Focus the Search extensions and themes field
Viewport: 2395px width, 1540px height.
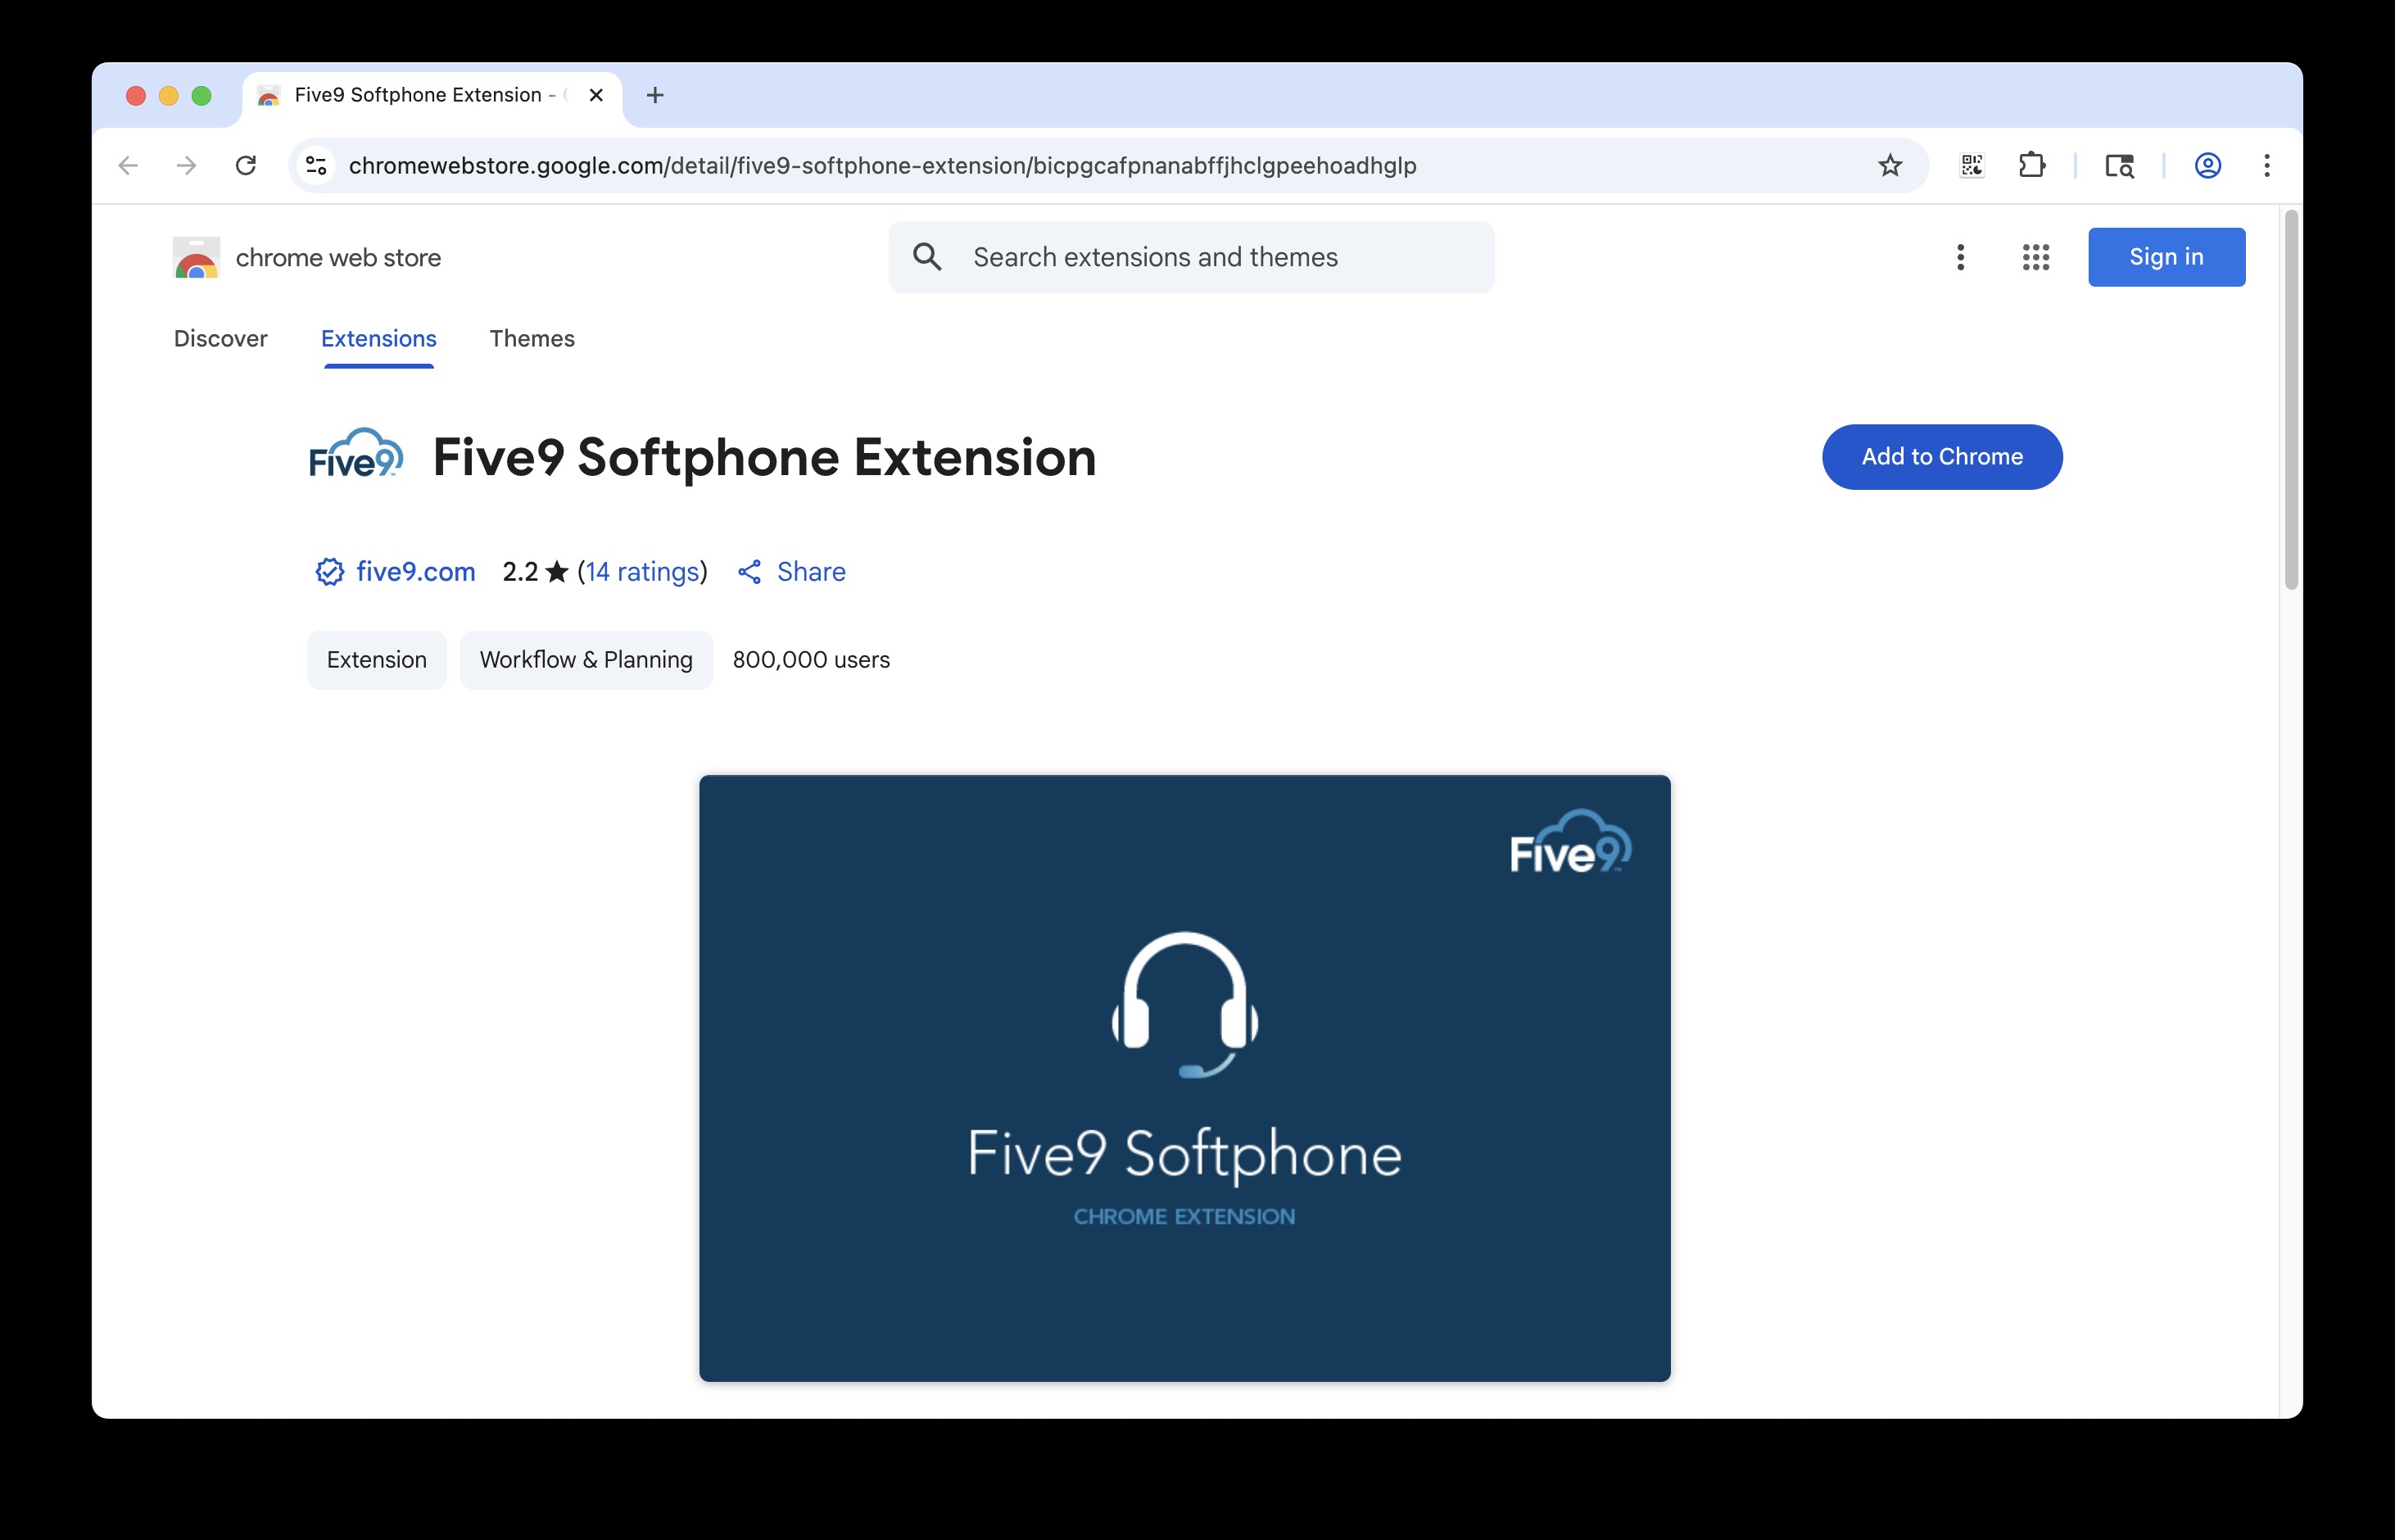click(x=1191, y=257)
